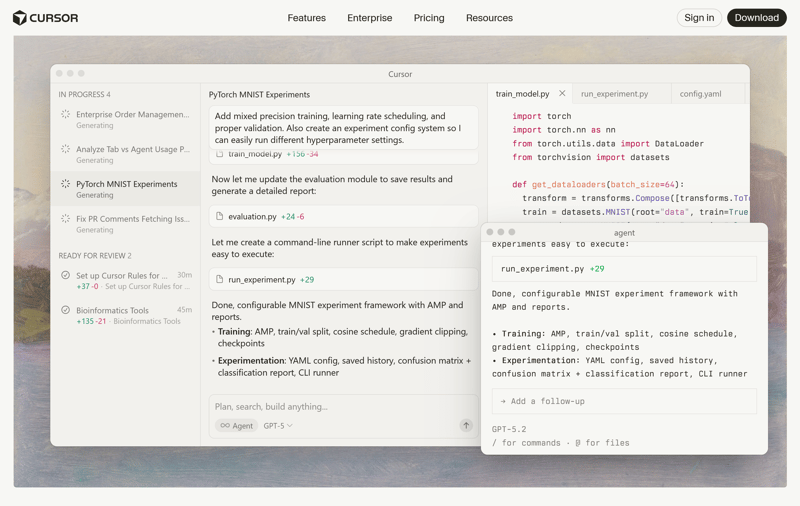The width and height of the screenshot is (800, 506).
Task: Click spinner icon beside Enterprise Order Management task
Action: tap(65, 115)
